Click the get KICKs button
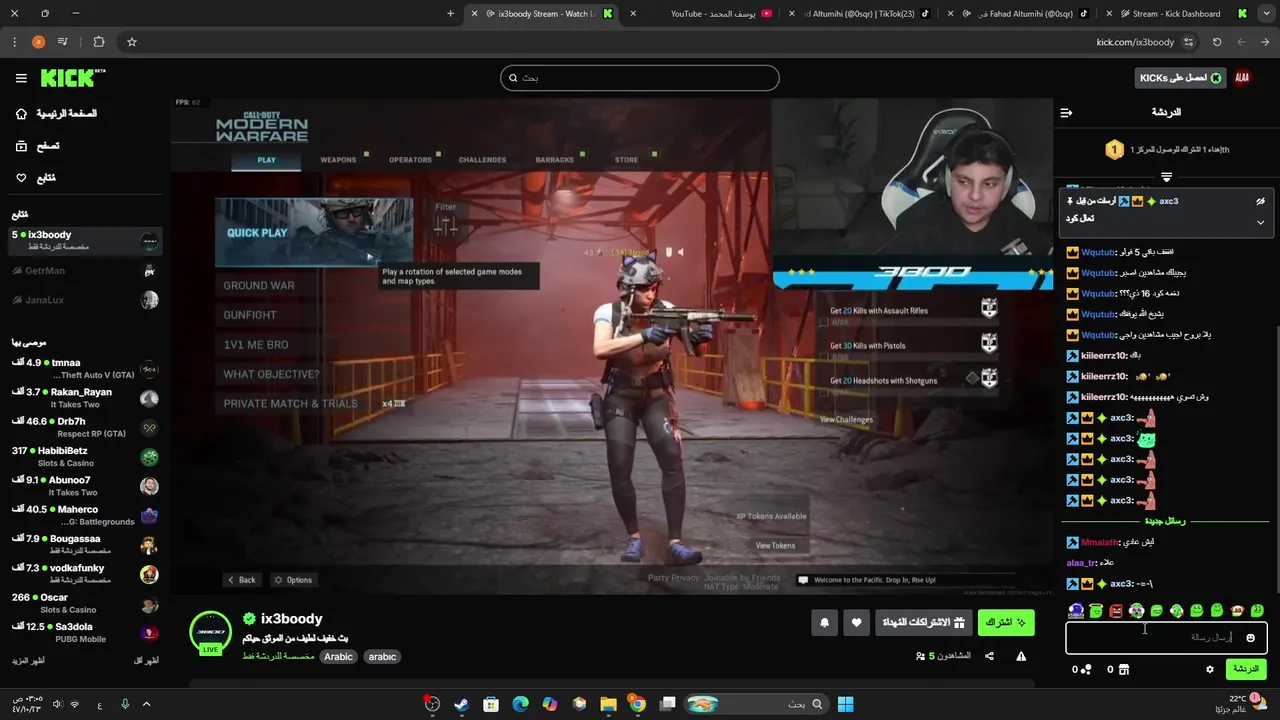The image size is (1280, 720). 1181,78
